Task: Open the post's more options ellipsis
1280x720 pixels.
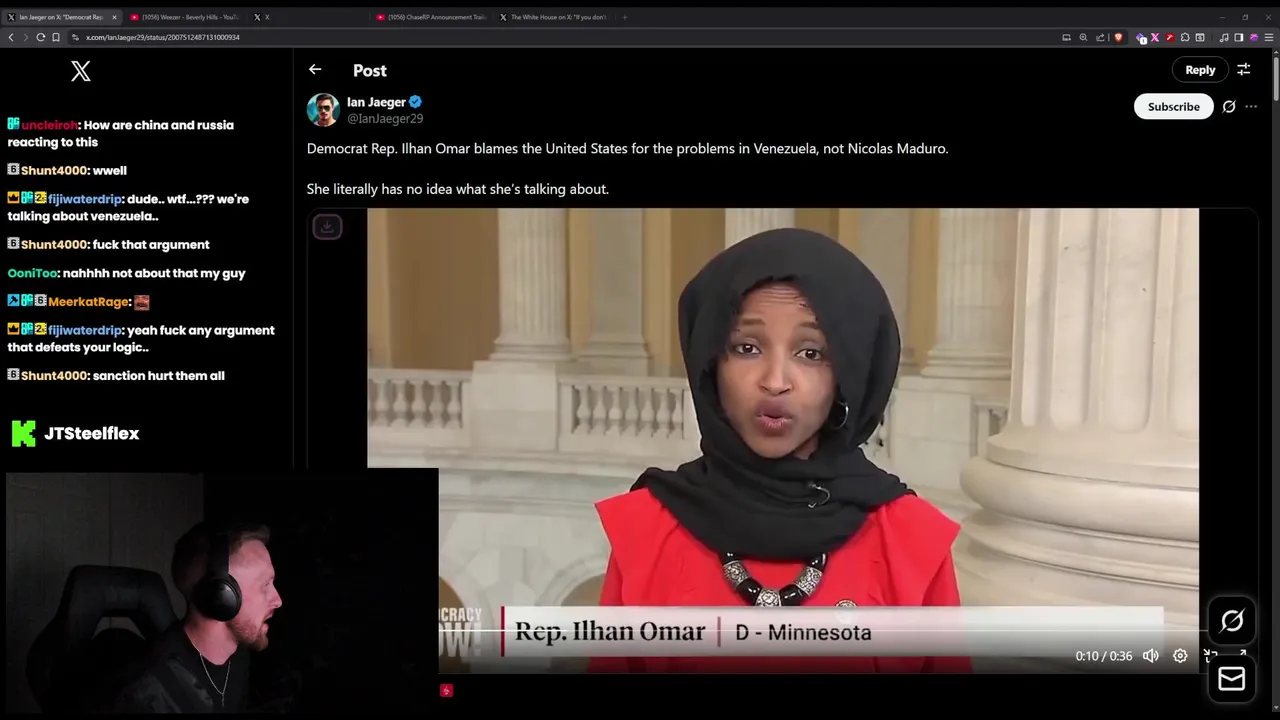Action: coord(1251,107)
